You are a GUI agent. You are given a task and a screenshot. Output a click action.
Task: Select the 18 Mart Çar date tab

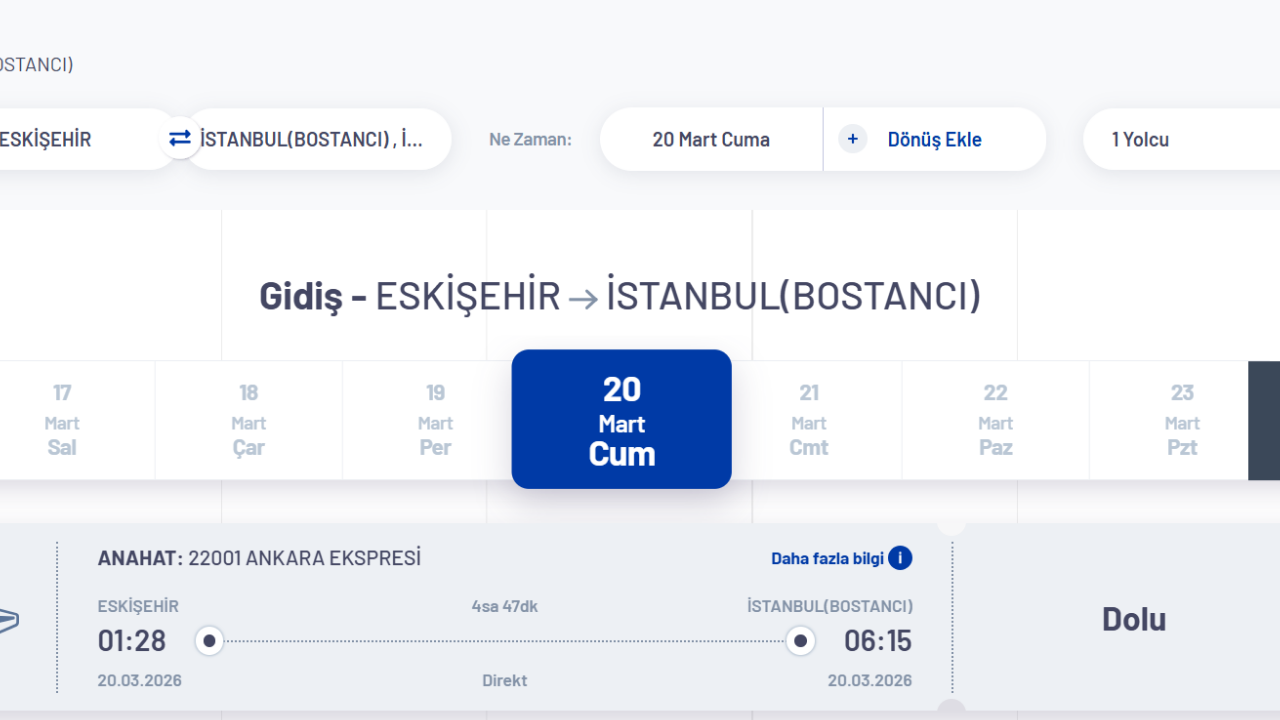[248, 419]
